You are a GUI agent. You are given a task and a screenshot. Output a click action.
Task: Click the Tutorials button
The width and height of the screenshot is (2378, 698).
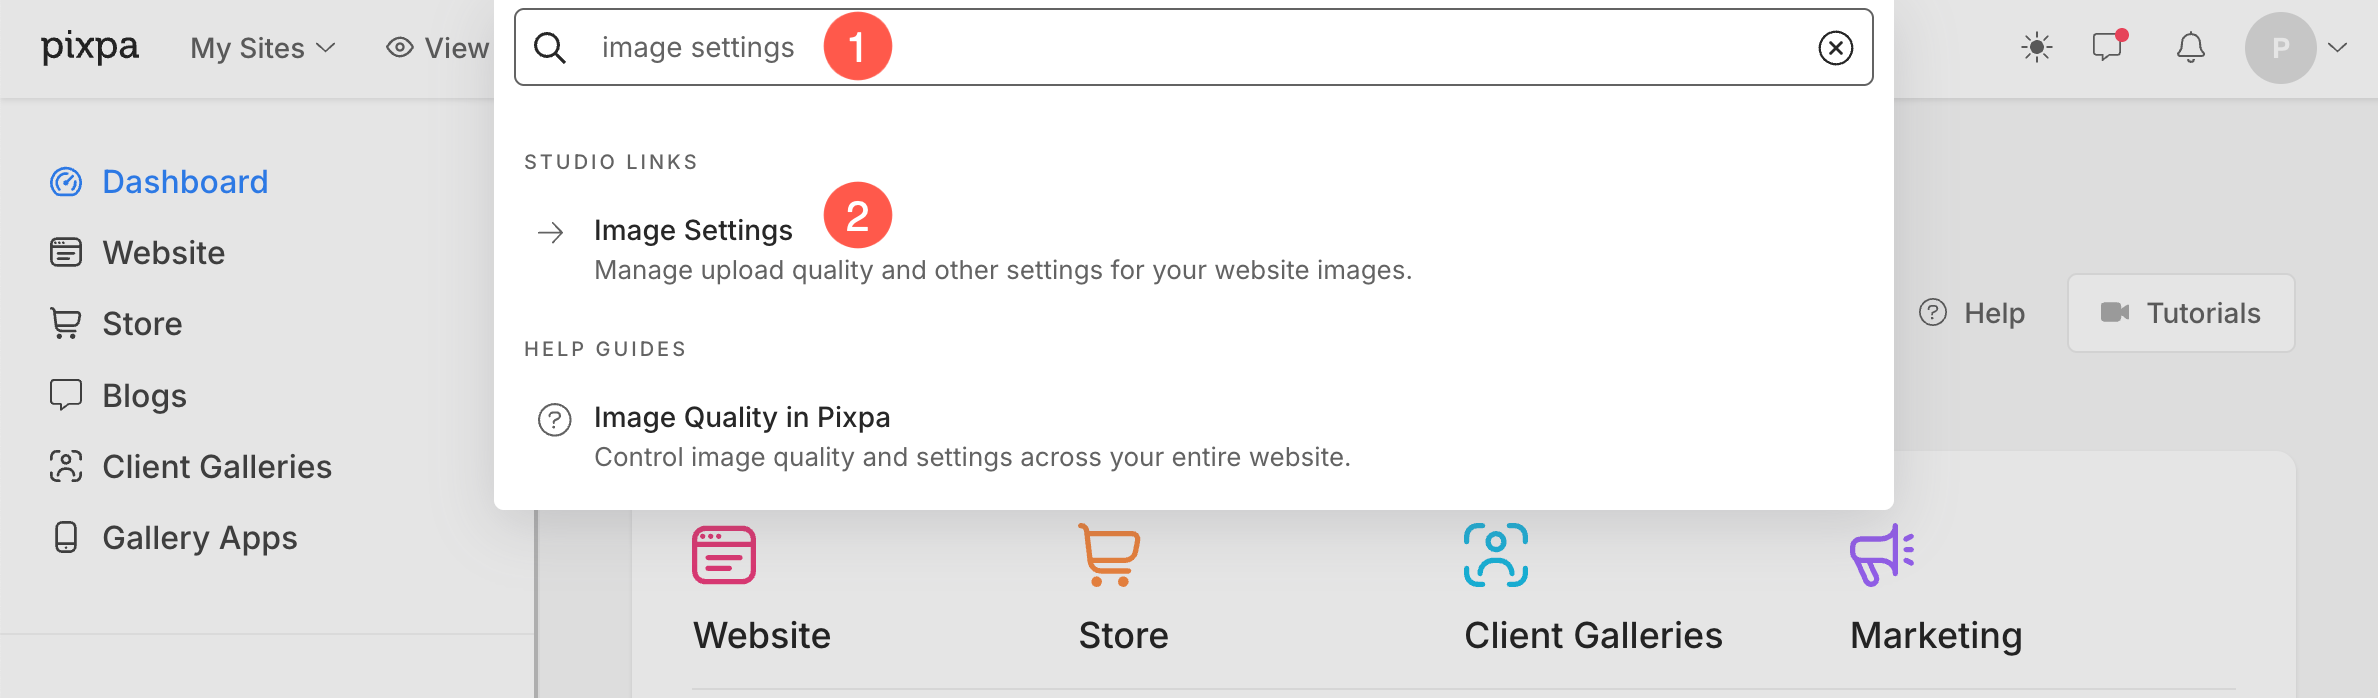click(2181, 313)
